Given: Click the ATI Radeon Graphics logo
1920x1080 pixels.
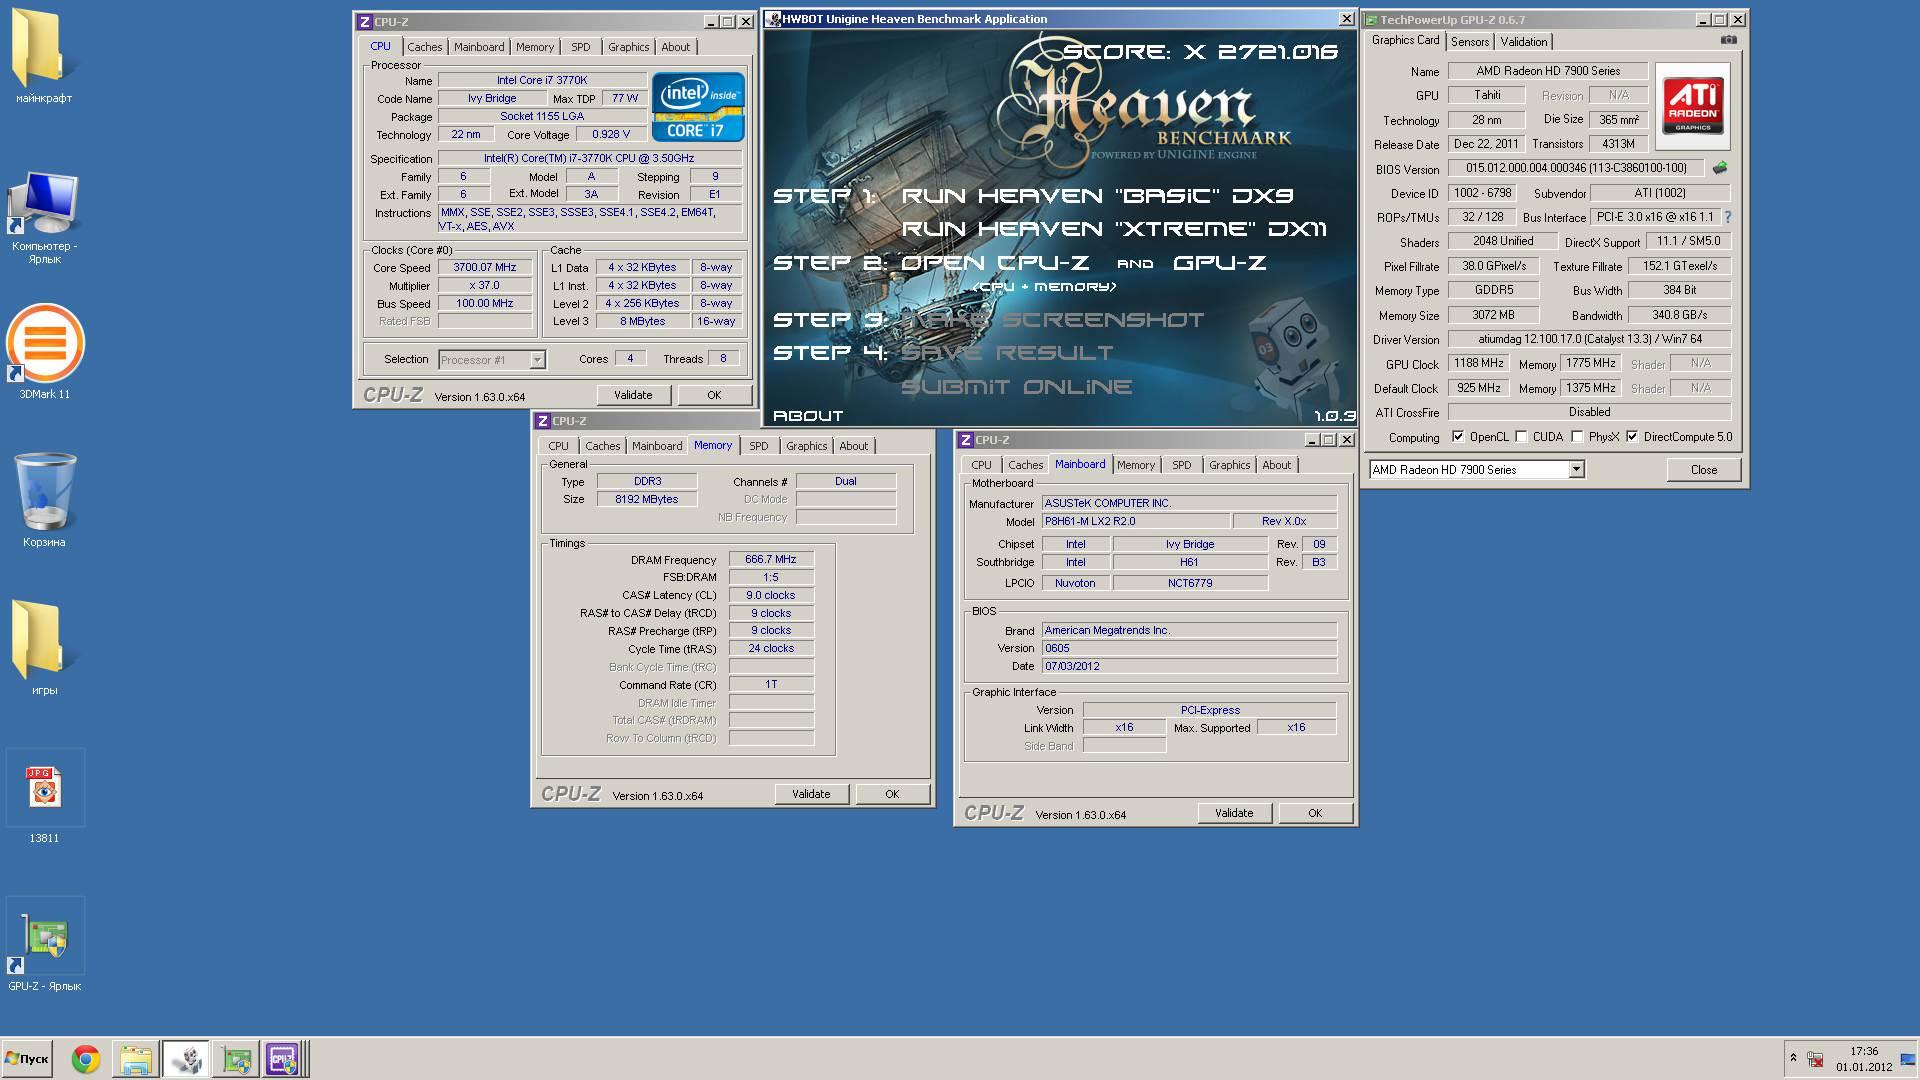Looking at the screenshot, I should coord(1692,106).
